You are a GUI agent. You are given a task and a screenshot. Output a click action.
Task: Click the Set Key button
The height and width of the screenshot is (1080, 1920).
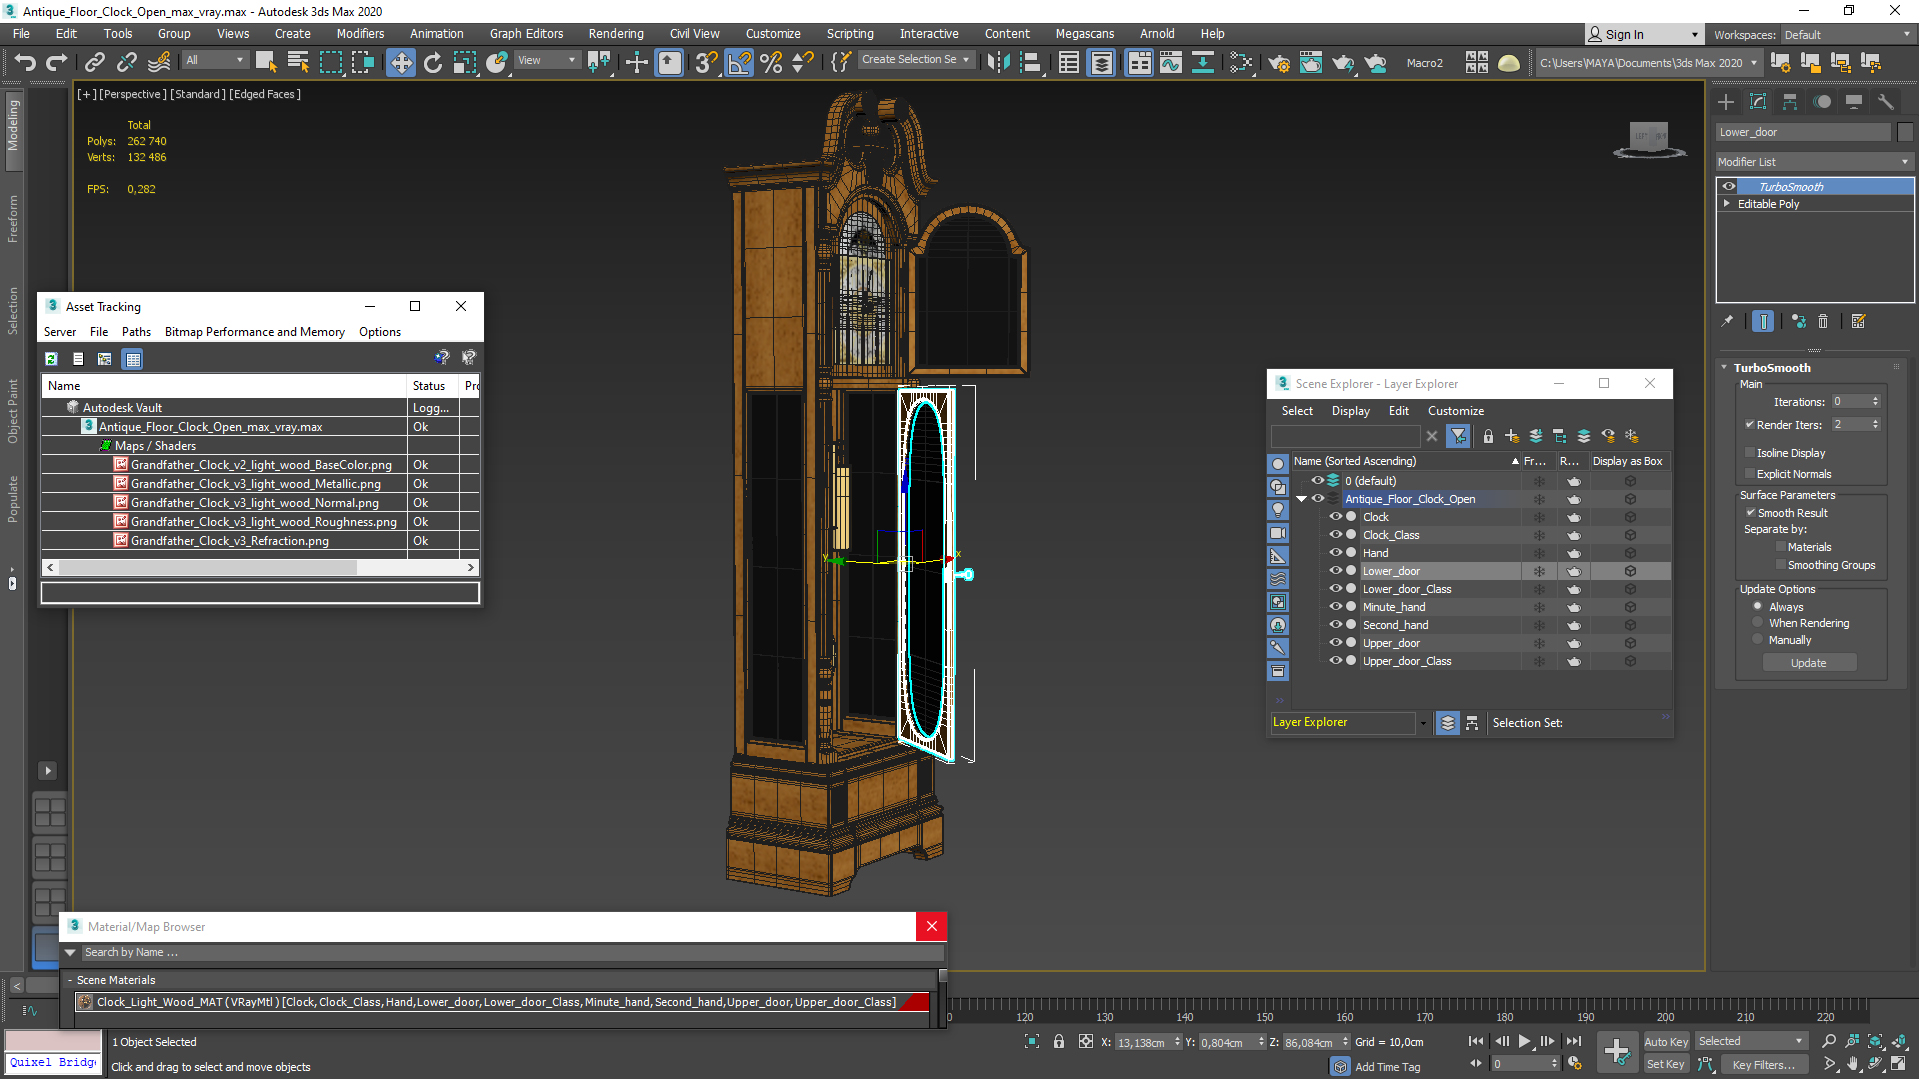[1665, 1065]
